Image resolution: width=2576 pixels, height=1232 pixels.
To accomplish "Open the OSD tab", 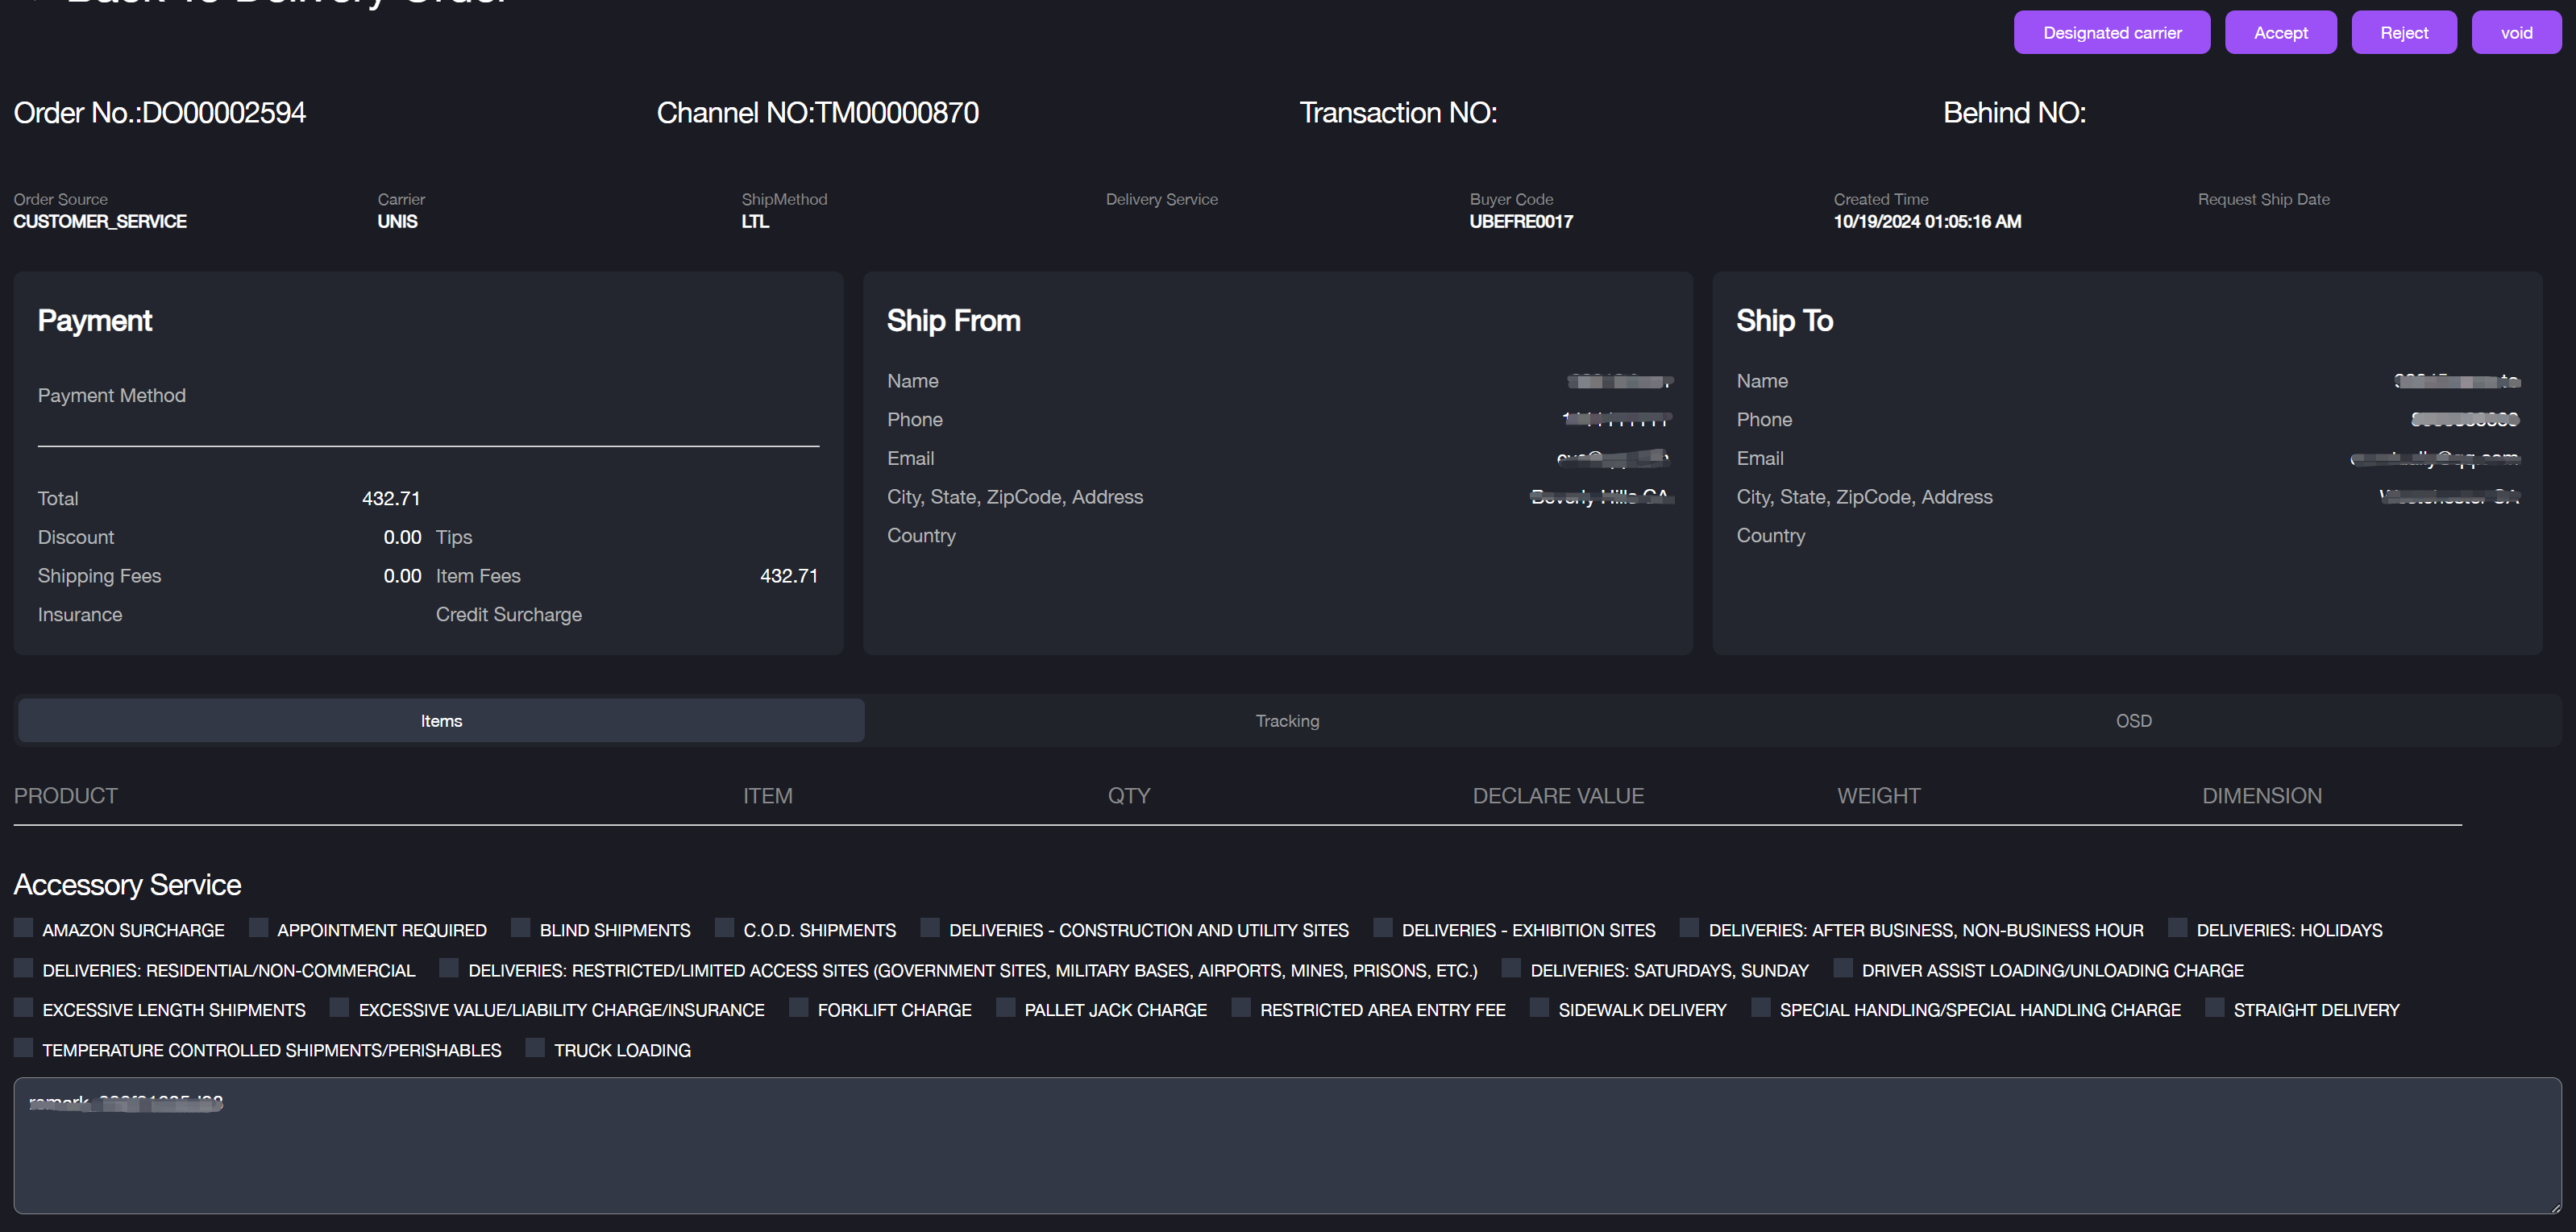I will coord(2133,721).
